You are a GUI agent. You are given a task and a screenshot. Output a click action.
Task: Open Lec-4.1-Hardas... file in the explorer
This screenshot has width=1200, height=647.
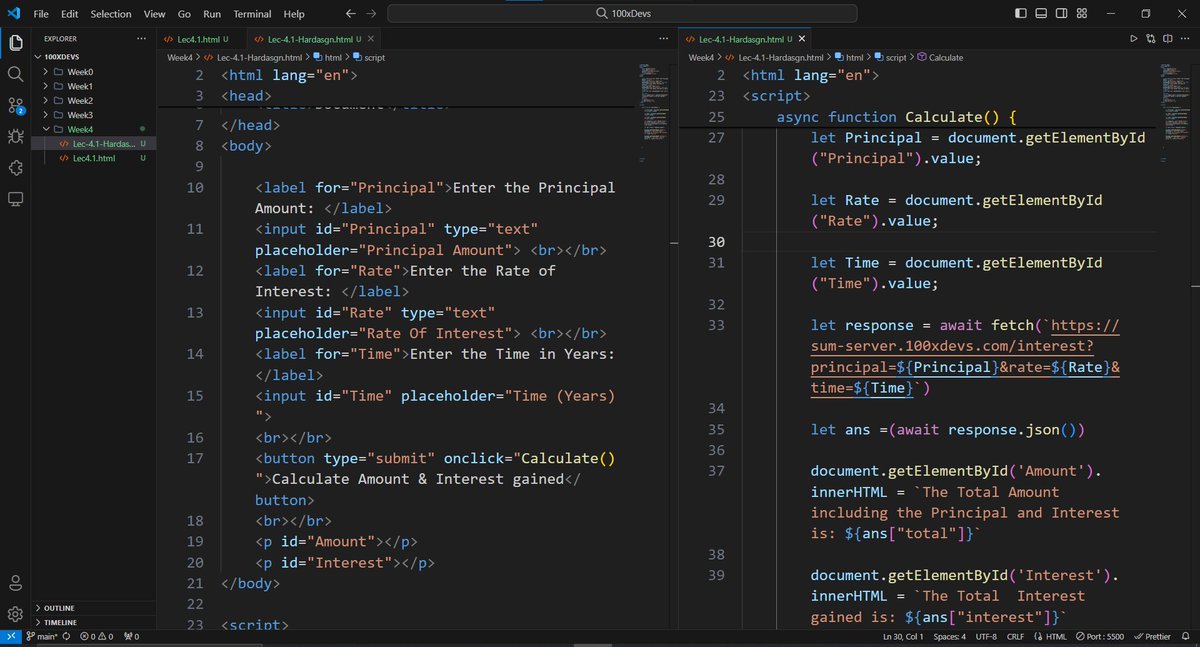click(x=93, y=144)
